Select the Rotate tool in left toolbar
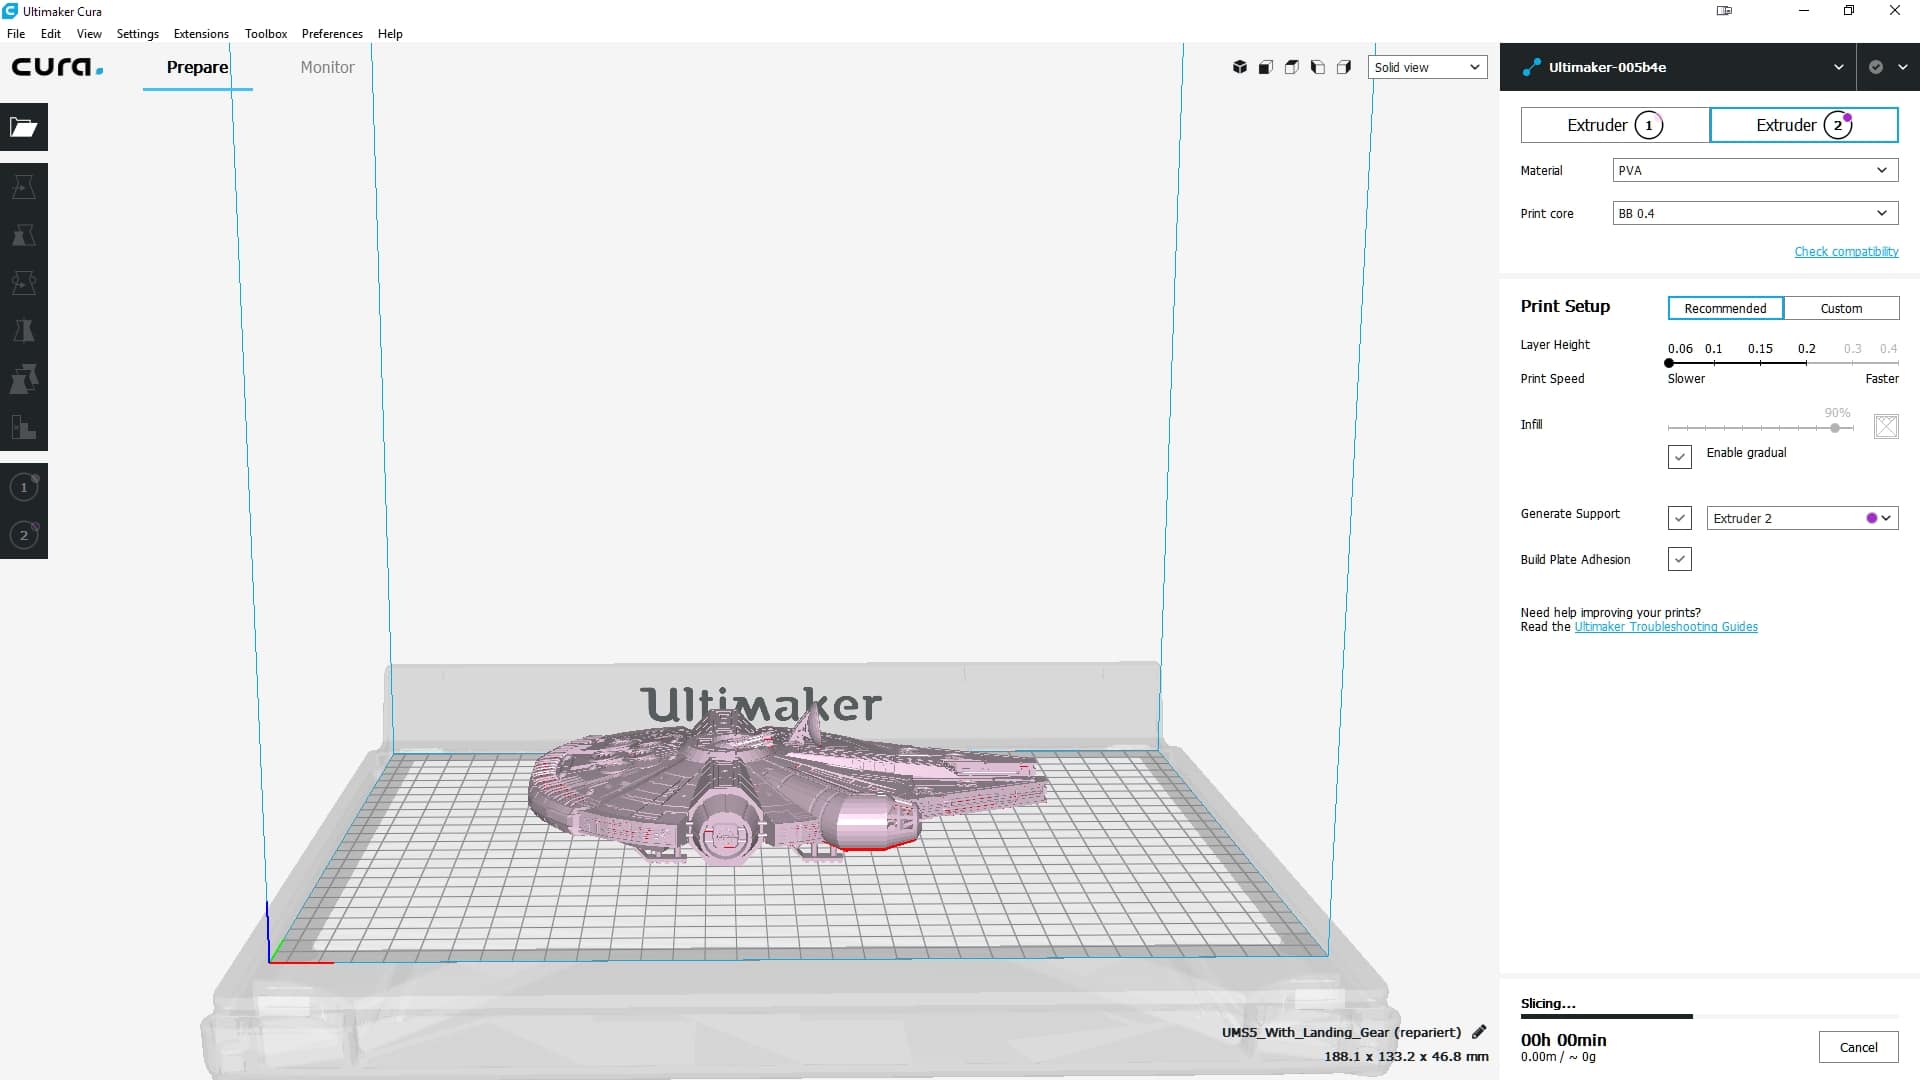Viewport: 1920px width, 1080px height. coord(24,283)
